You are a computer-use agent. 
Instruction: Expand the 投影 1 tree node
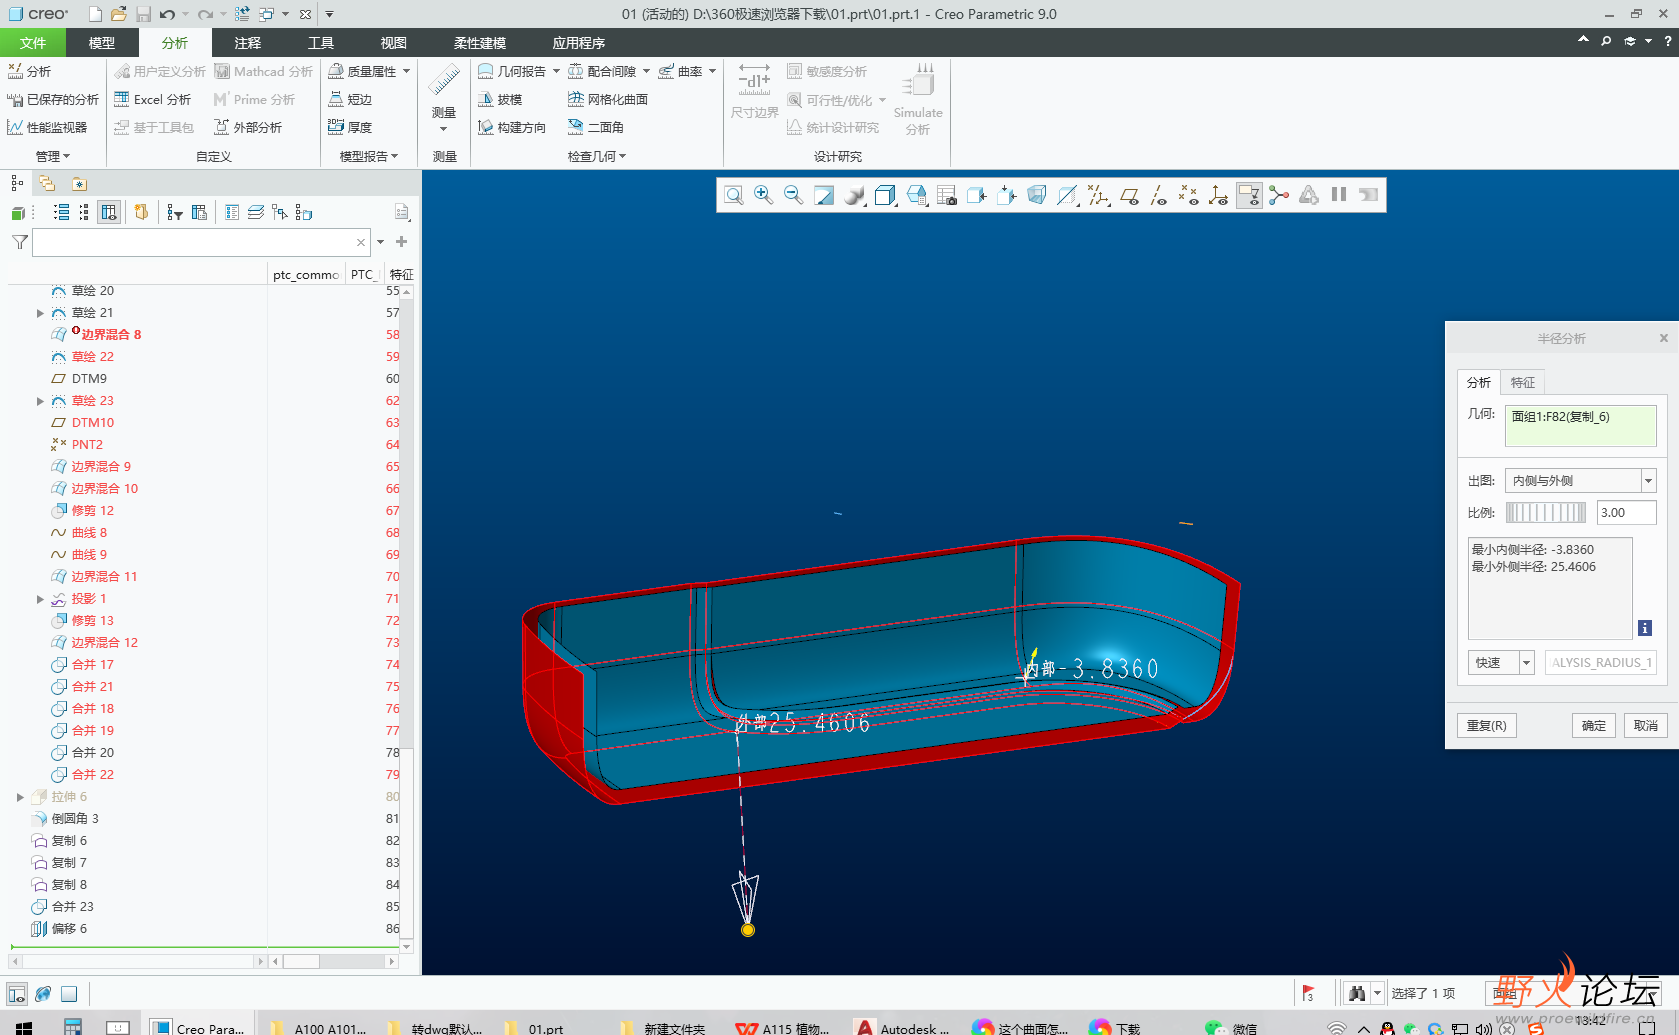click(x=40, y=599)
